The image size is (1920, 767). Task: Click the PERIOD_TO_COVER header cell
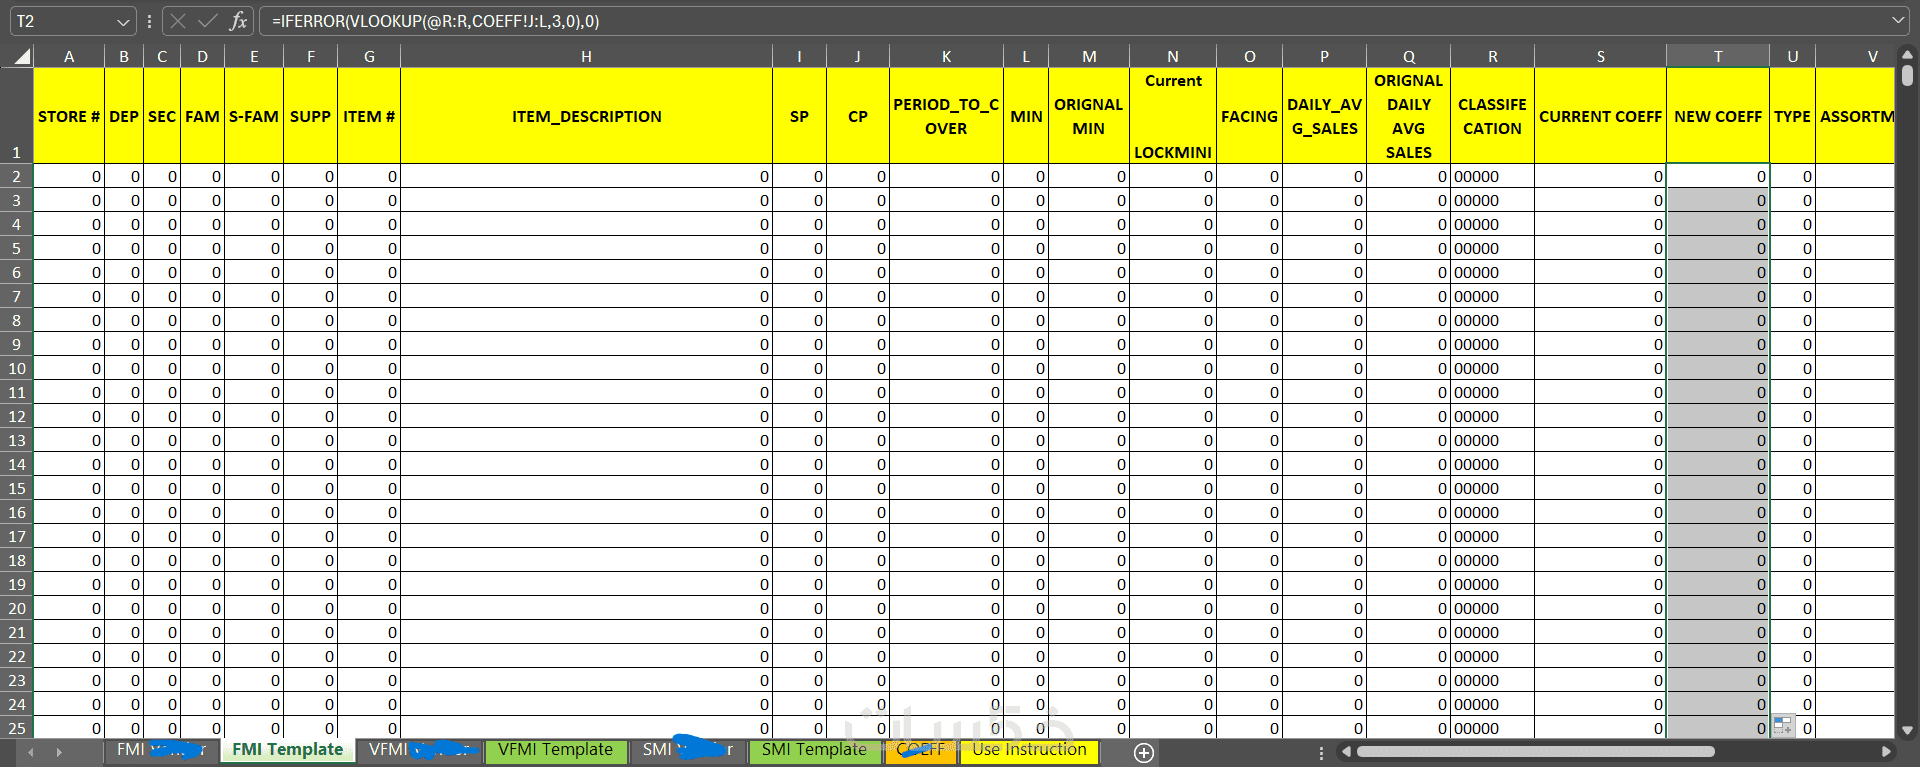tap(946, 116)
